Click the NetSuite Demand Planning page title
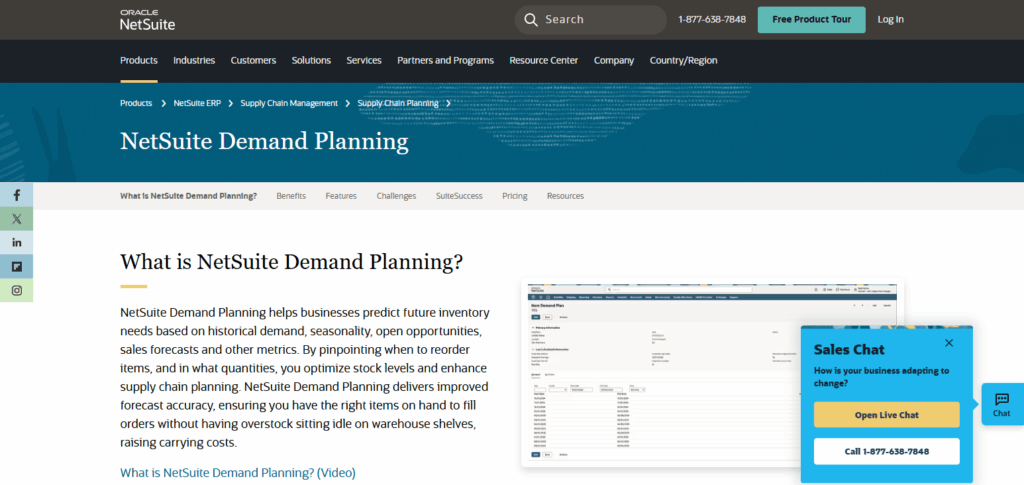 [264, 142]
